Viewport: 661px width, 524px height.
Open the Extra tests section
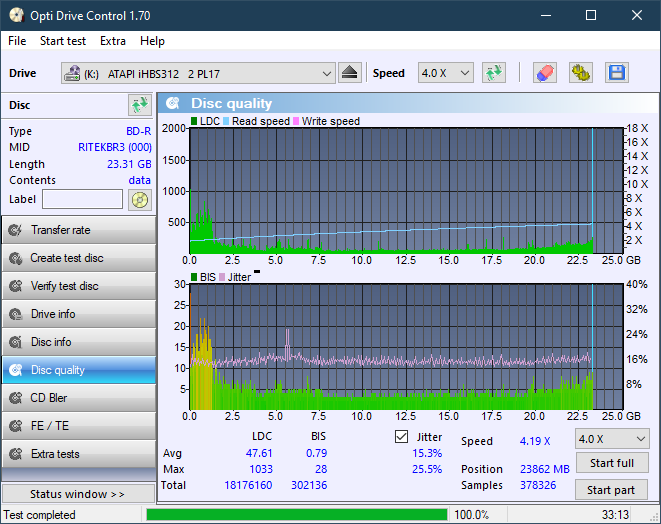coord(79,454)
